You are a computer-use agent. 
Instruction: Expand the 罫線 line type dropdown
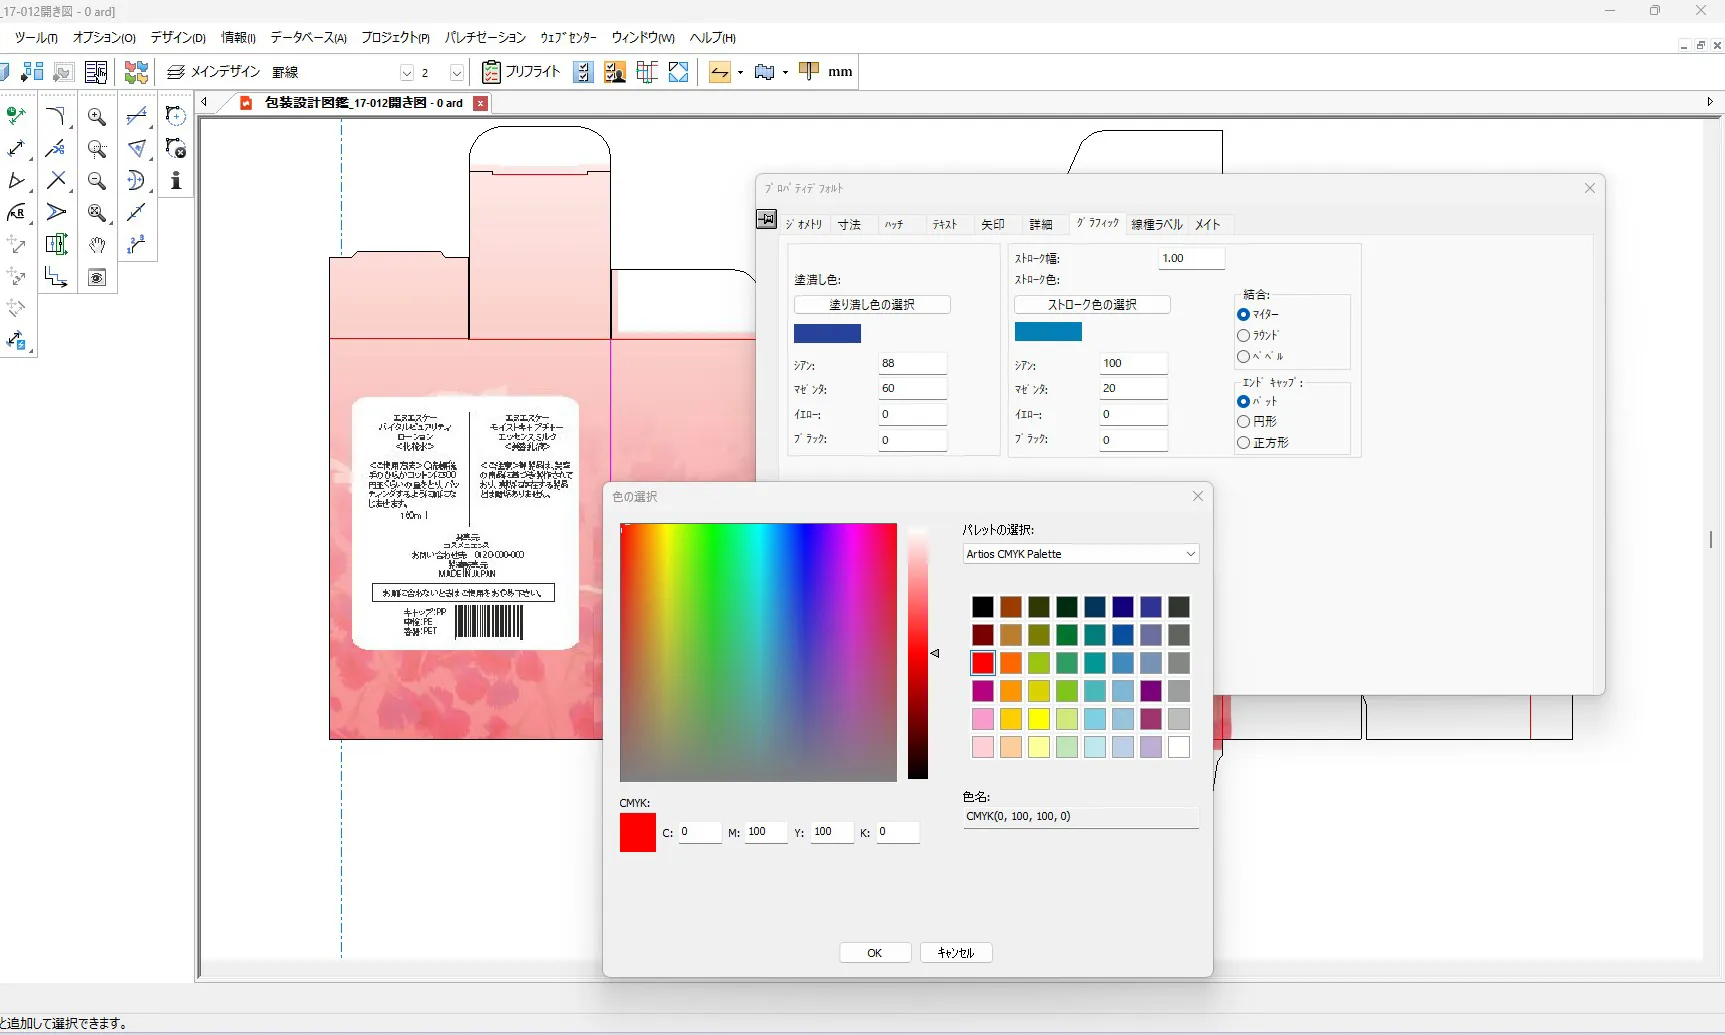(x=406, y=73)
